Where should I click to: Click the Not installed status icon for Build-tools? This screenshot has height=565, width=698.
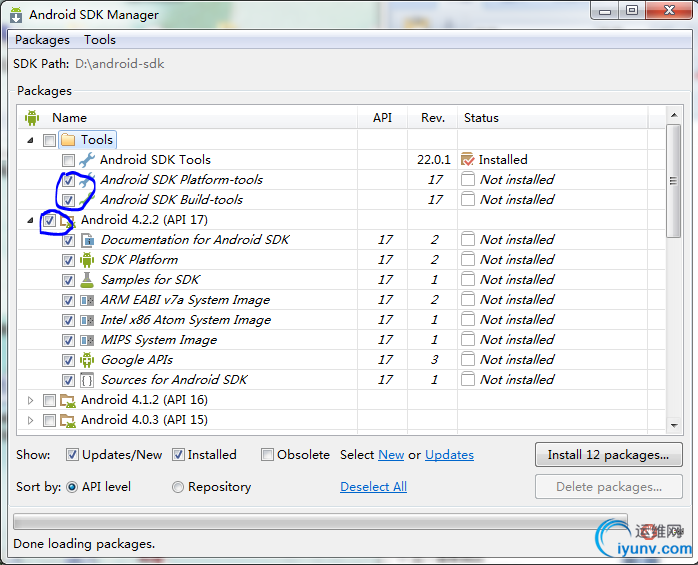(x=467, y=199)
